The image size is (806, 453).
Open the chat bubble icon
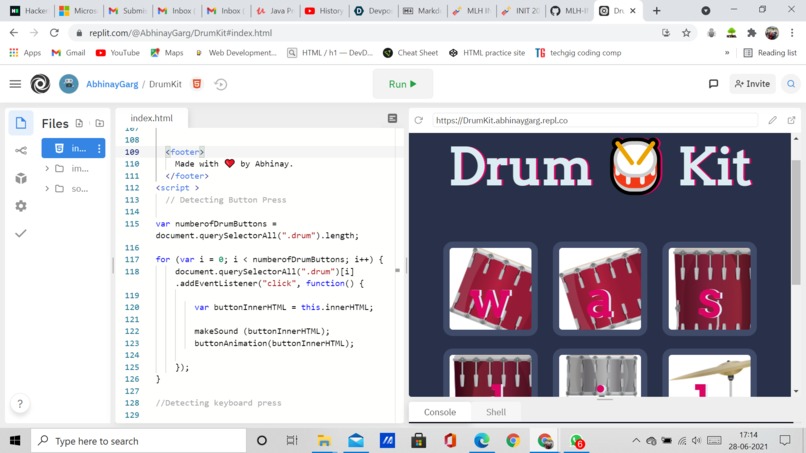click(x=713, y=84)
